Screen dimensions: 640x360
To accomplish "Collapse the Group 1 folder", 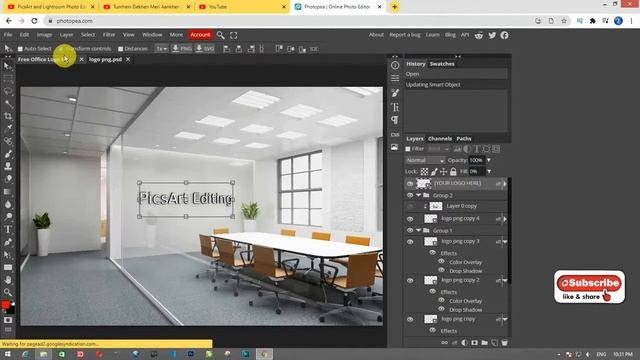I will point(418,231).
